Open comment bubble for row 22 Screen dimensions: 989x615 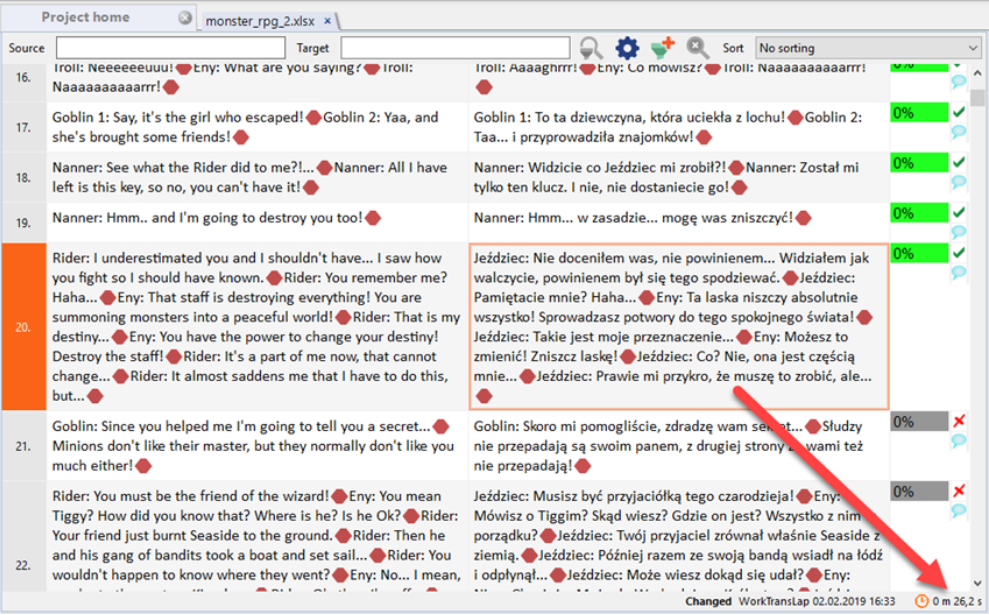pos(959,510)
